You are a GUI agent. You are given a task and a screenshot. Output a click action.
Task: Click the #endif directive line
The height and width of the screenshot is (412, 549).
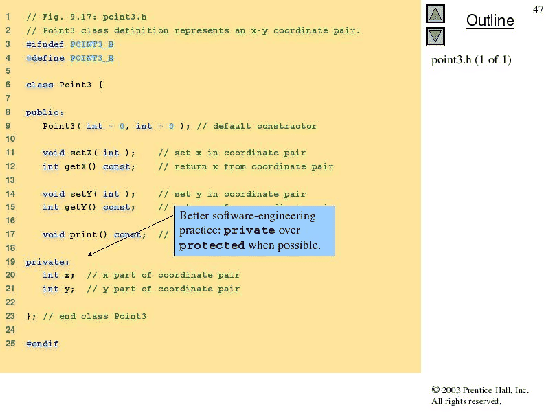pos(42,343)
